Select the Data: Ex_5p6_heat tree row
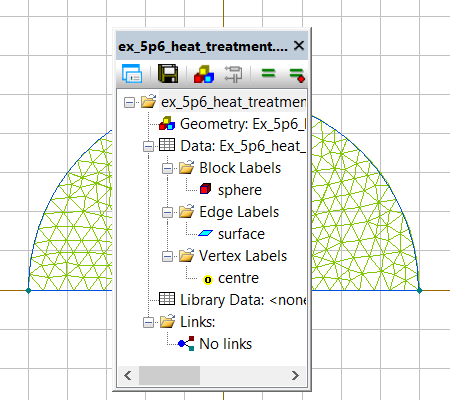Screen dimensions: 450x400 click(x=243, y=146)
